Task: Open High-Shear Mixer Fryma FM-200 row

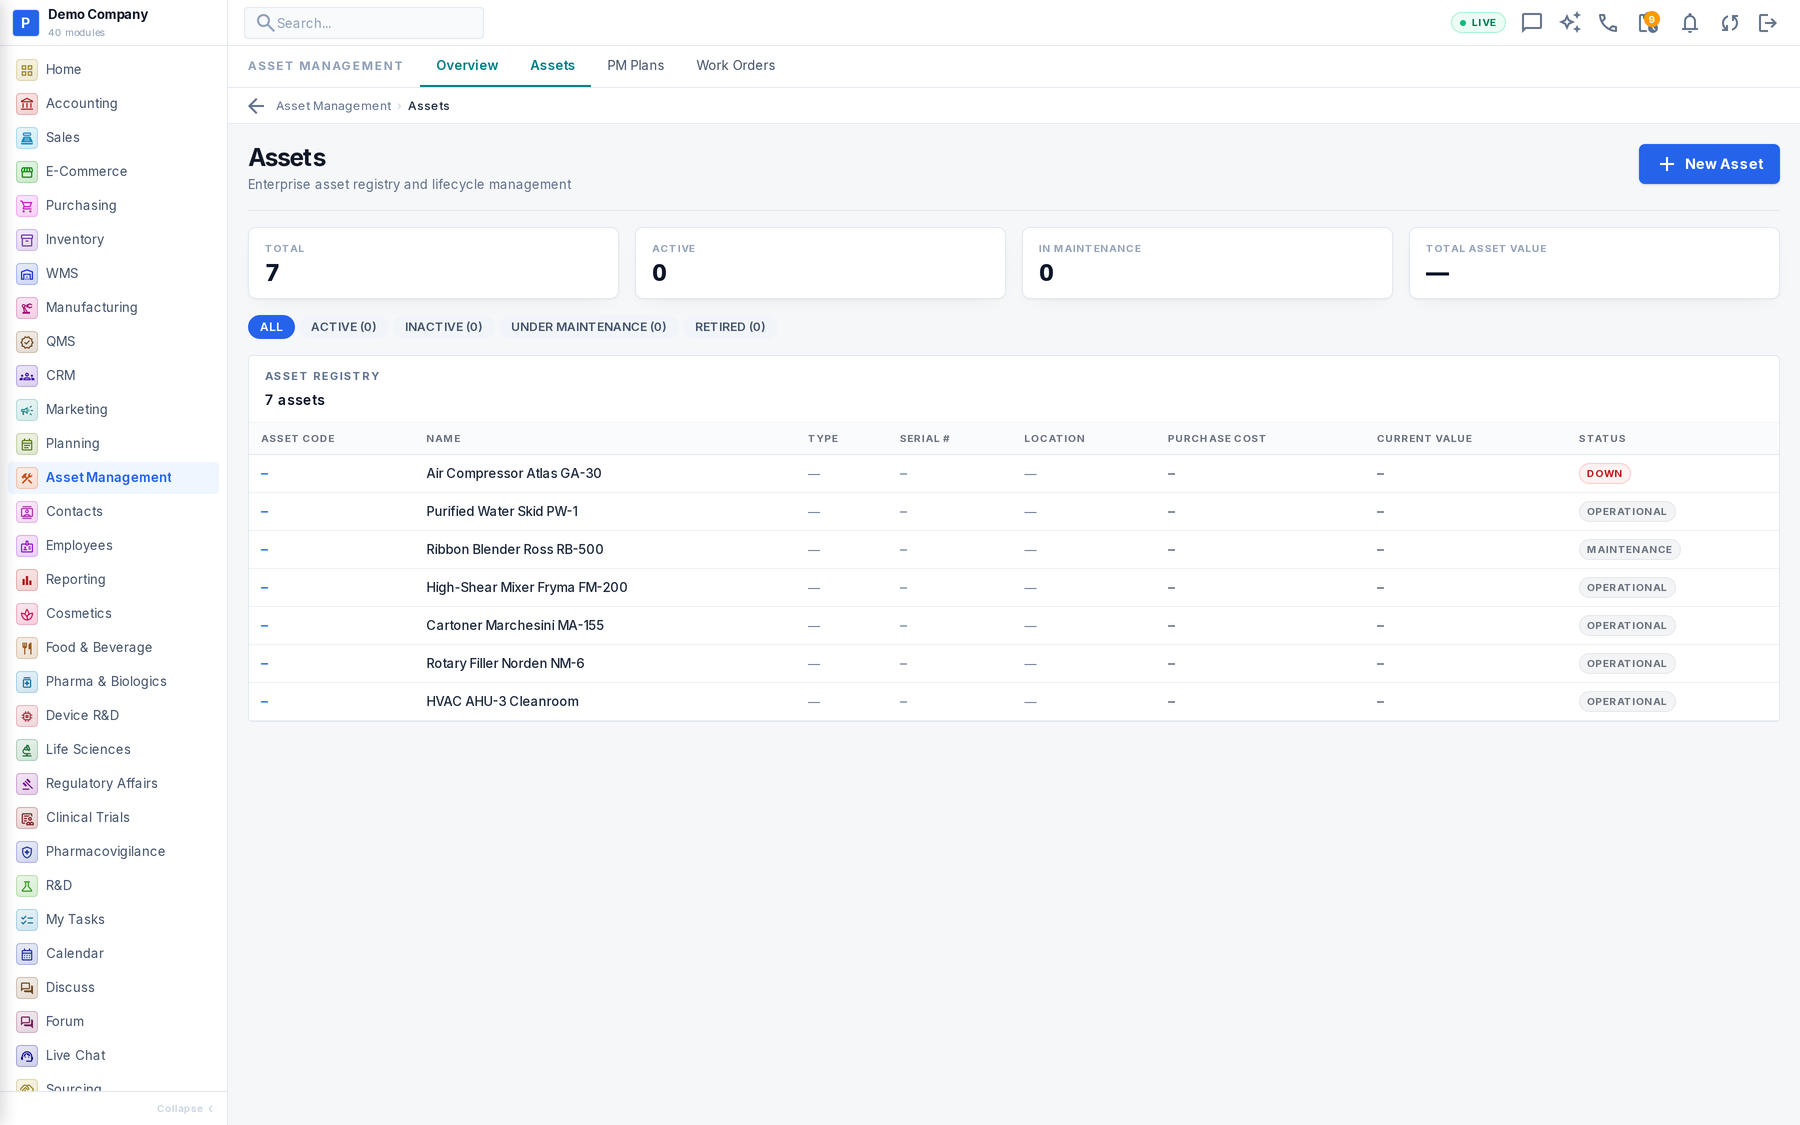Action: point(1013,588)
